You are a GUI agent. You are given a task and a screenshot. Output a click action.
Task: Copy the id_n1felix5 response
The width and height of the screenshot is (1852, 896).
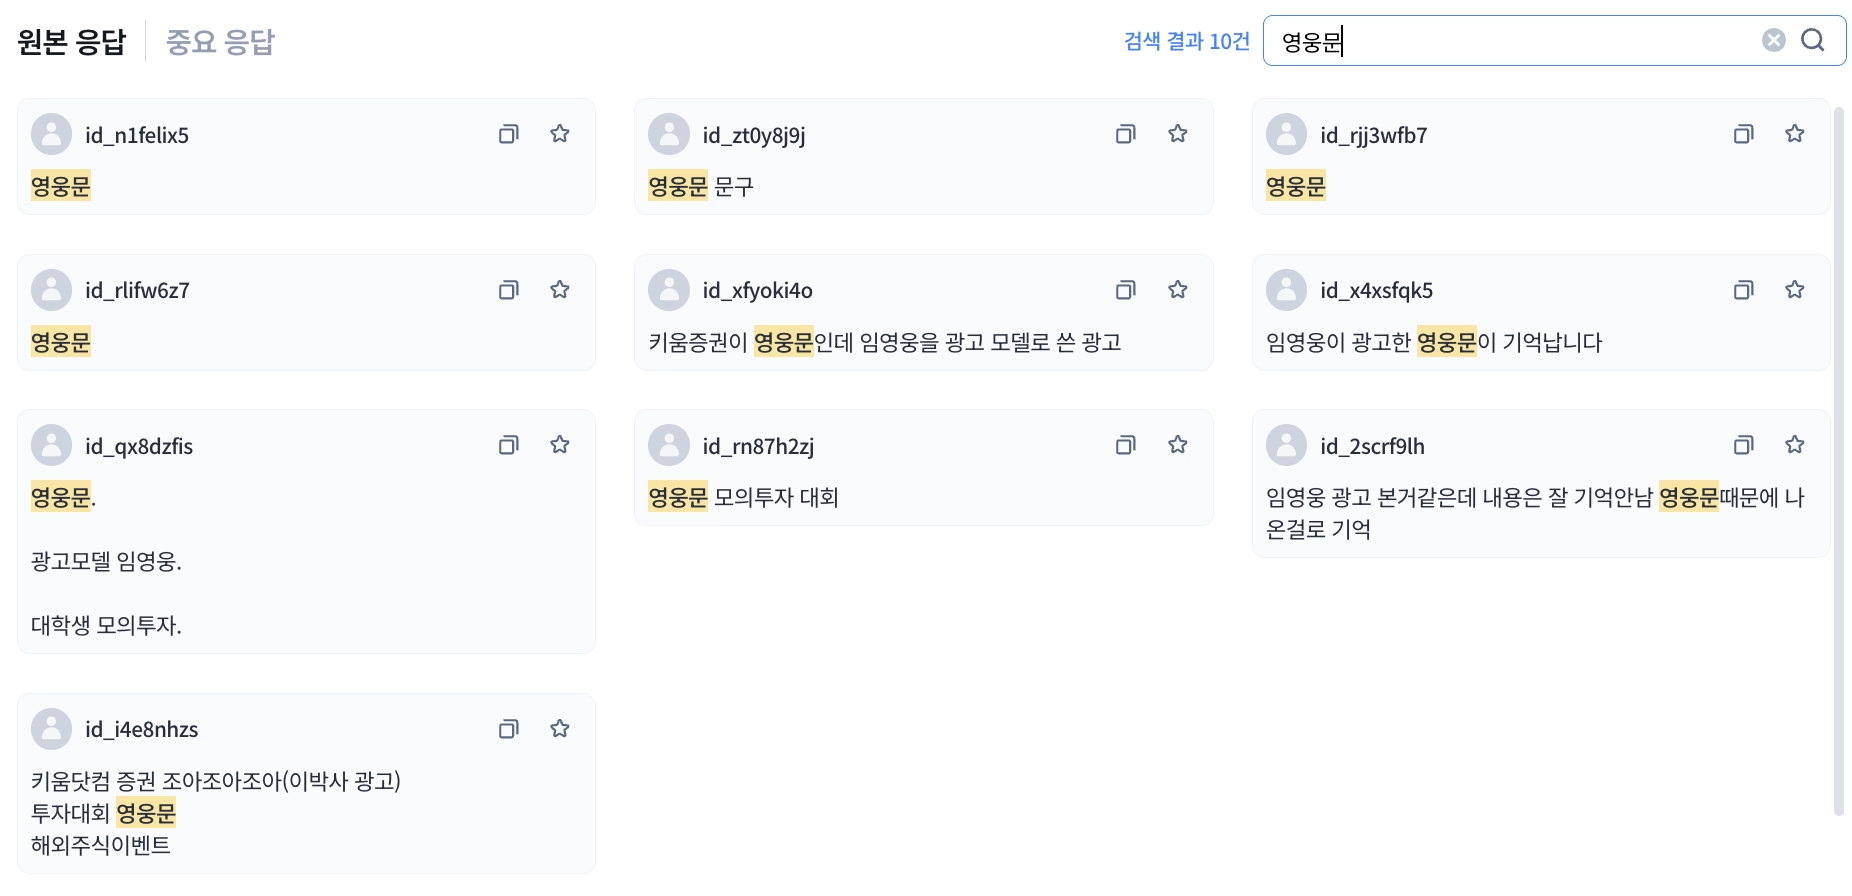click(x=508, y=134)
